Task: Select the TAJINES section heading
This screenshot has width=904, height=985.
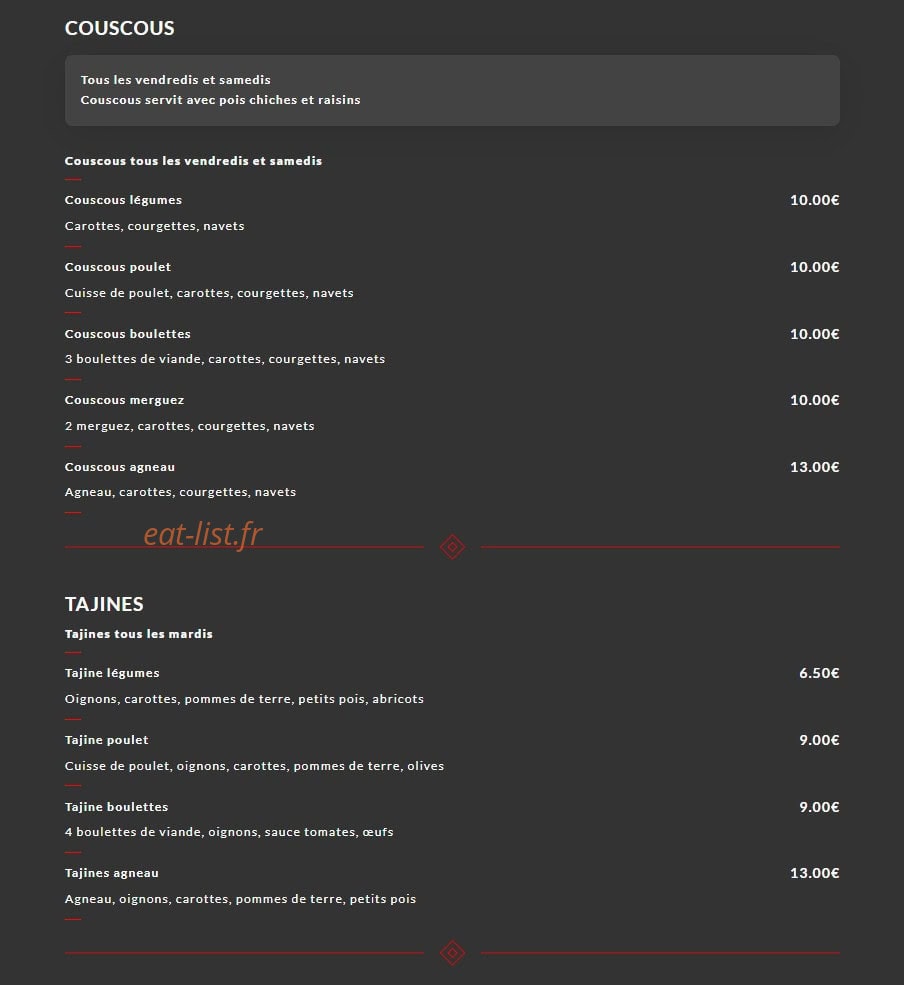Action: pos(104,604)
